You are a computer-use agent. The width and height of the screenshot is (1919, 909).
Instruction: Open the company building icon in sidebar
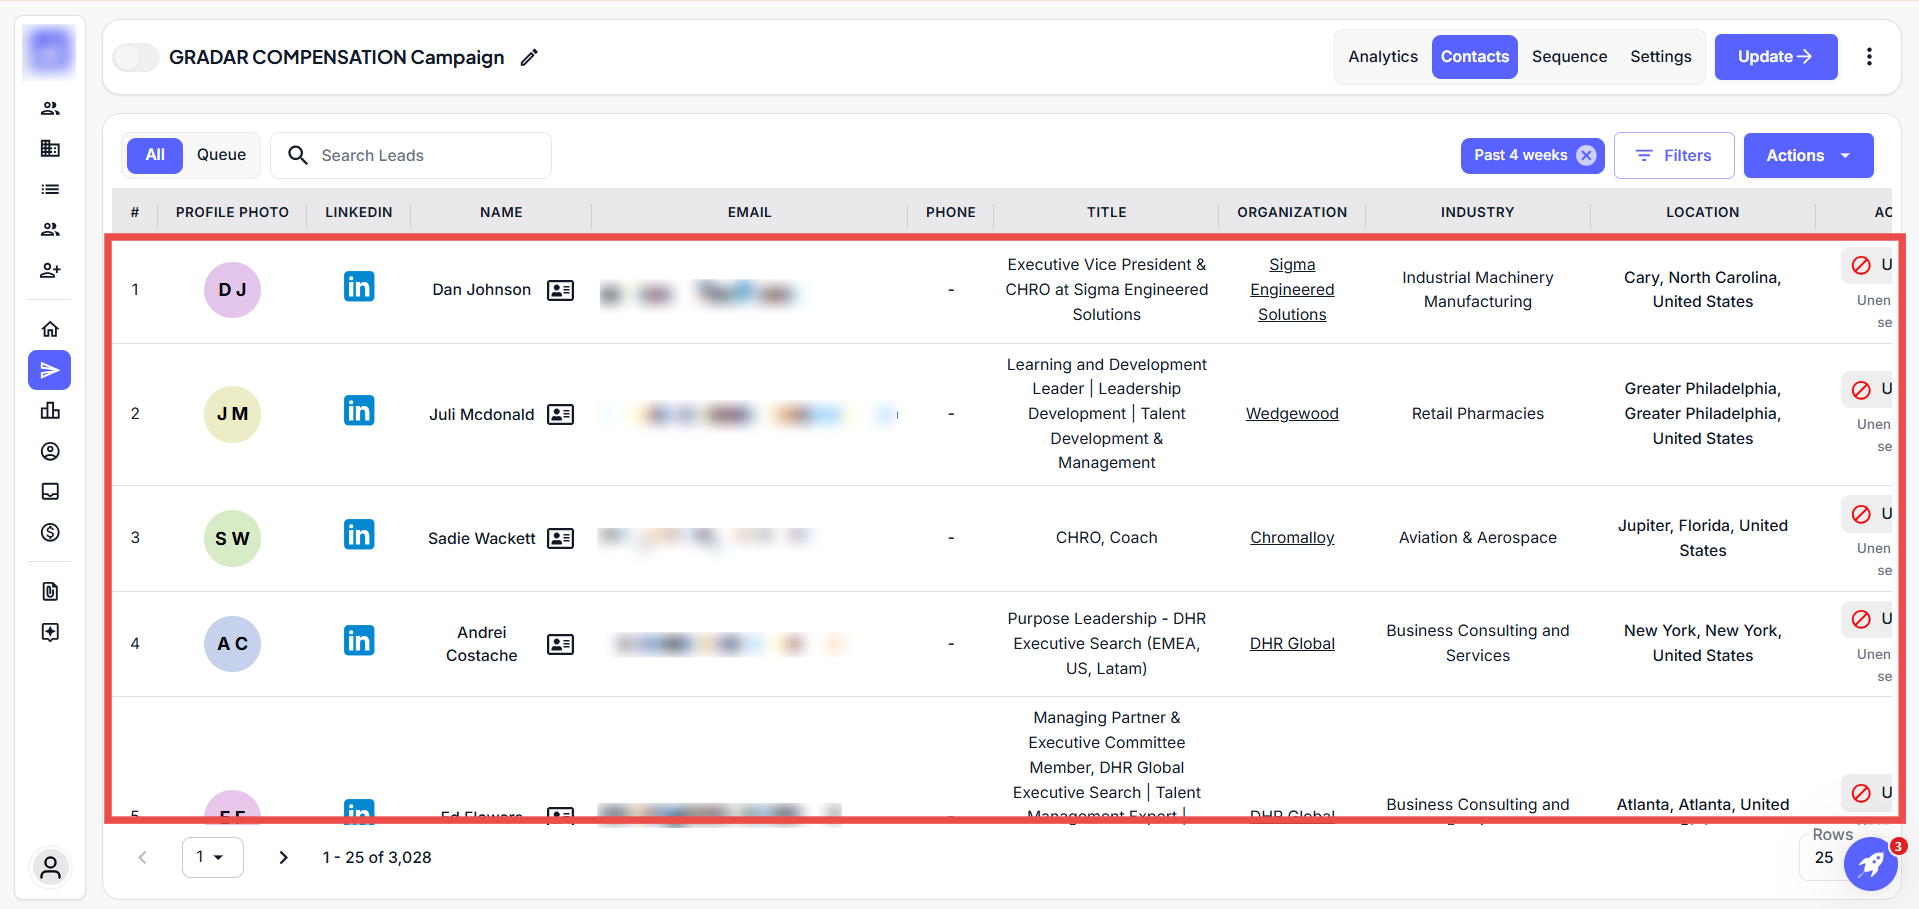[50, 149]
